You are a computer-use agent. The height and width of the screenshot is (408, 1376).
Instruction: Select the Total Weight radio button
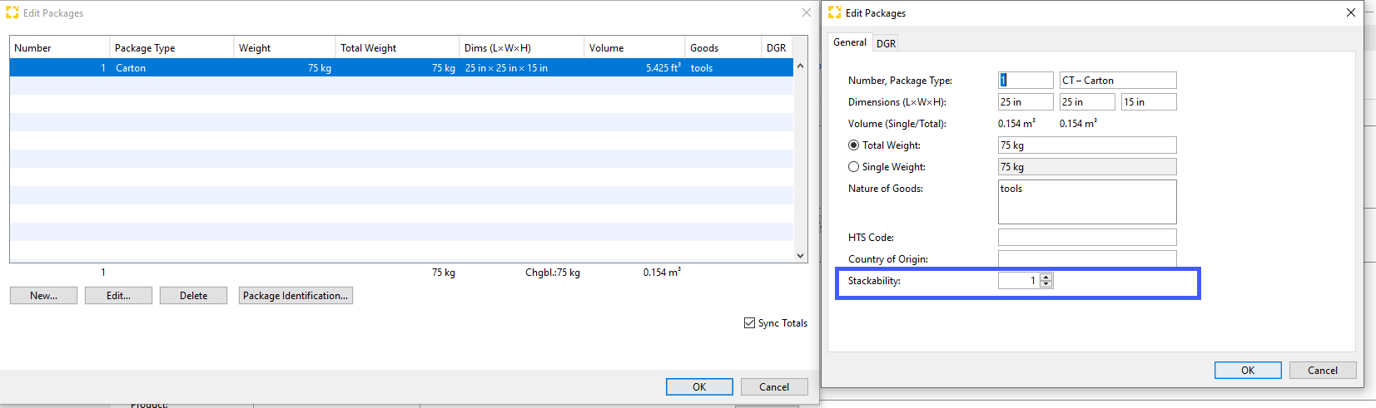point(853,146)
